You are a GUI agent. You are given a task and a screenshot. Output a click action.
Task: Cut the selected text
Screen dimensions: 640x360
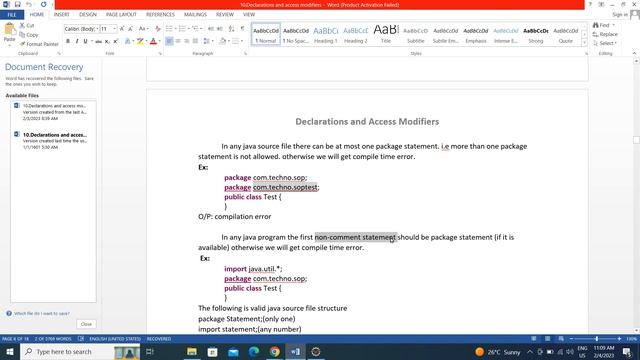27,25
